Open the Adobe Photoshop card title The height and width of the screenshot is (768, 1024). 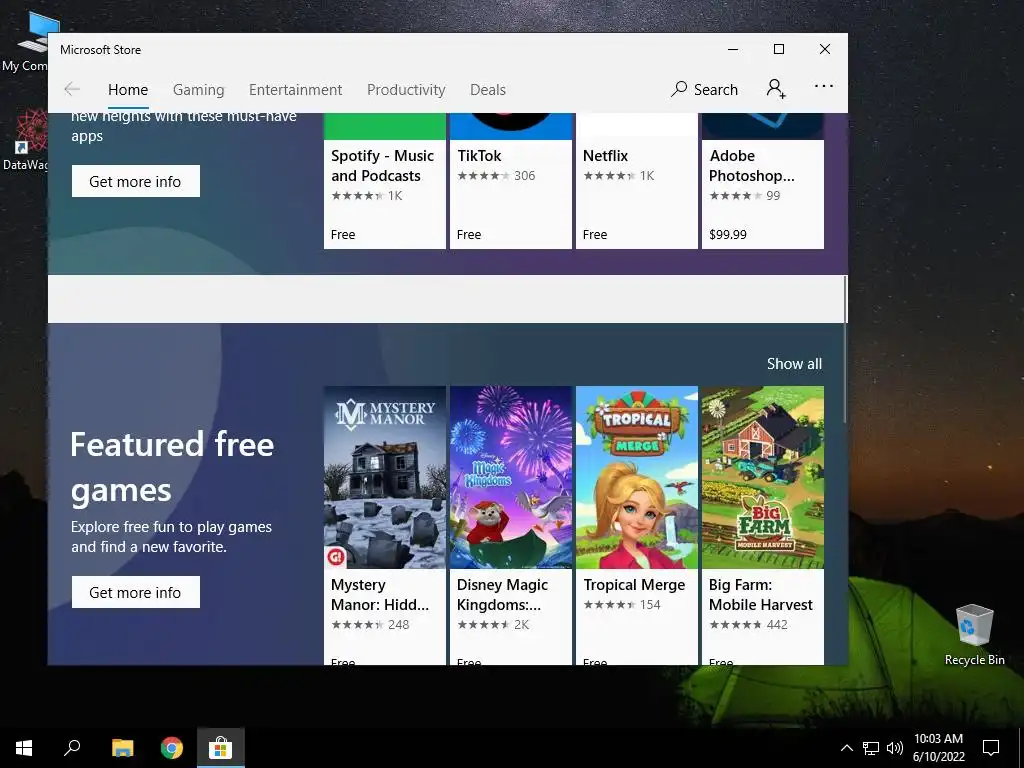click(752, 166)
